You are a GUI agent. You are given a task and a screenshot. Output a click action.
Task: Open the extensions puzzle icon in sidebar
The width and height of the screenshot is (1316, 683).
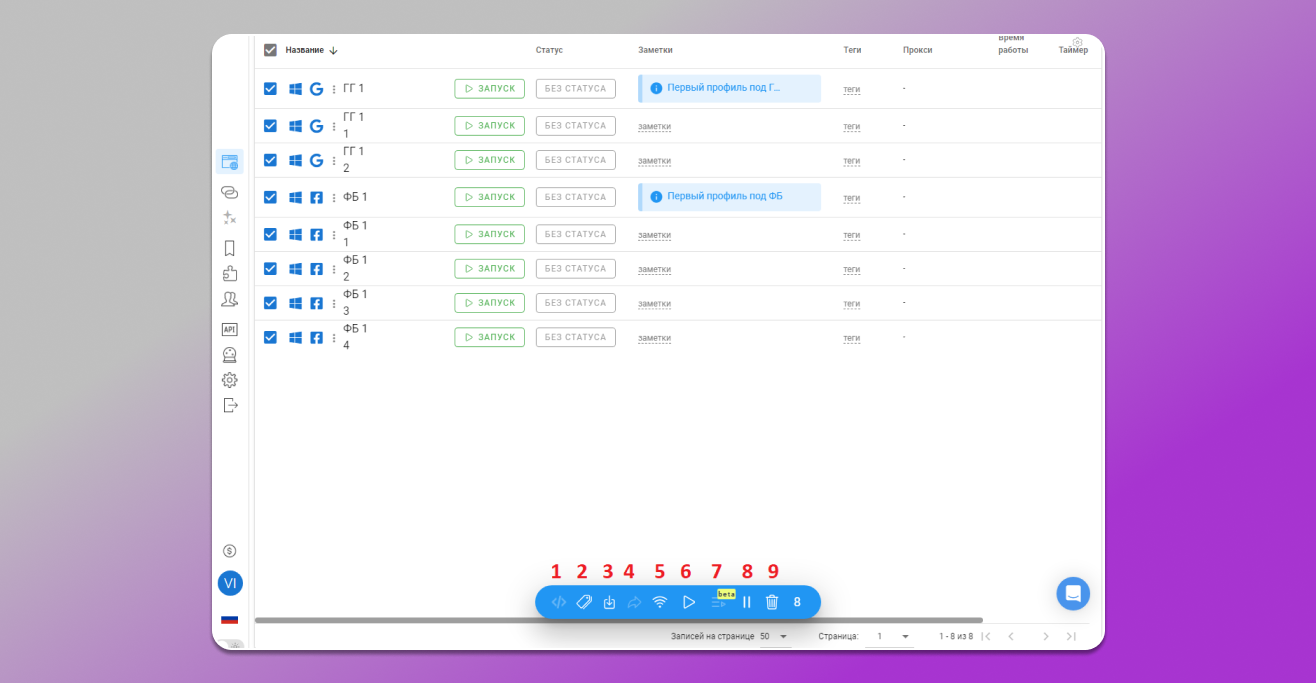pos(229,273)
